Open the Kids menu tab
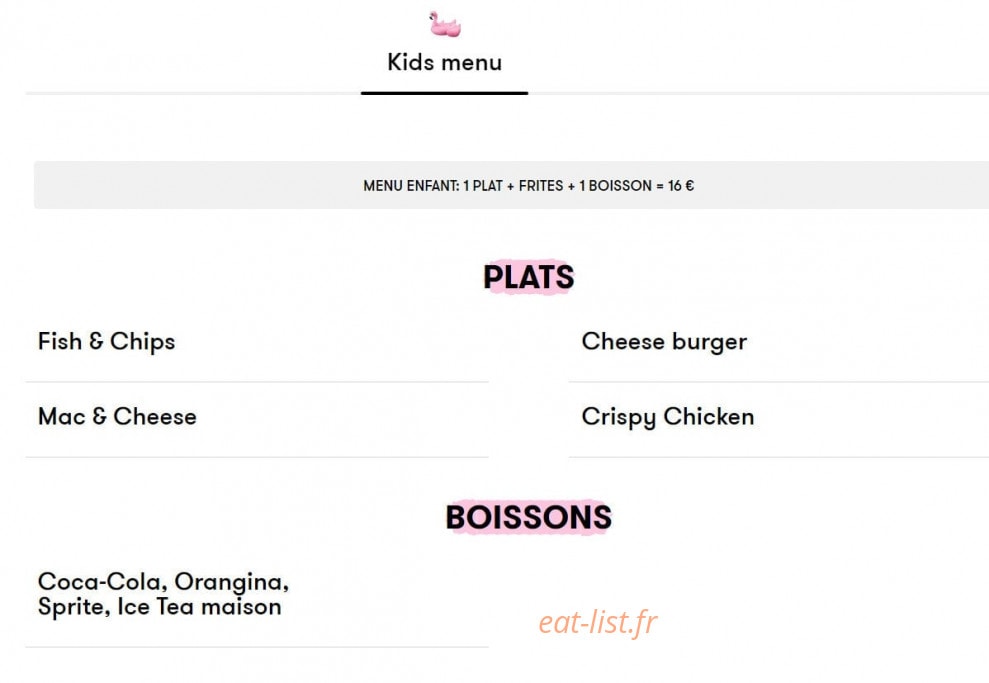The width and height of the screenshot is (989, 683). pyautogui.click(x=445, y=62)
